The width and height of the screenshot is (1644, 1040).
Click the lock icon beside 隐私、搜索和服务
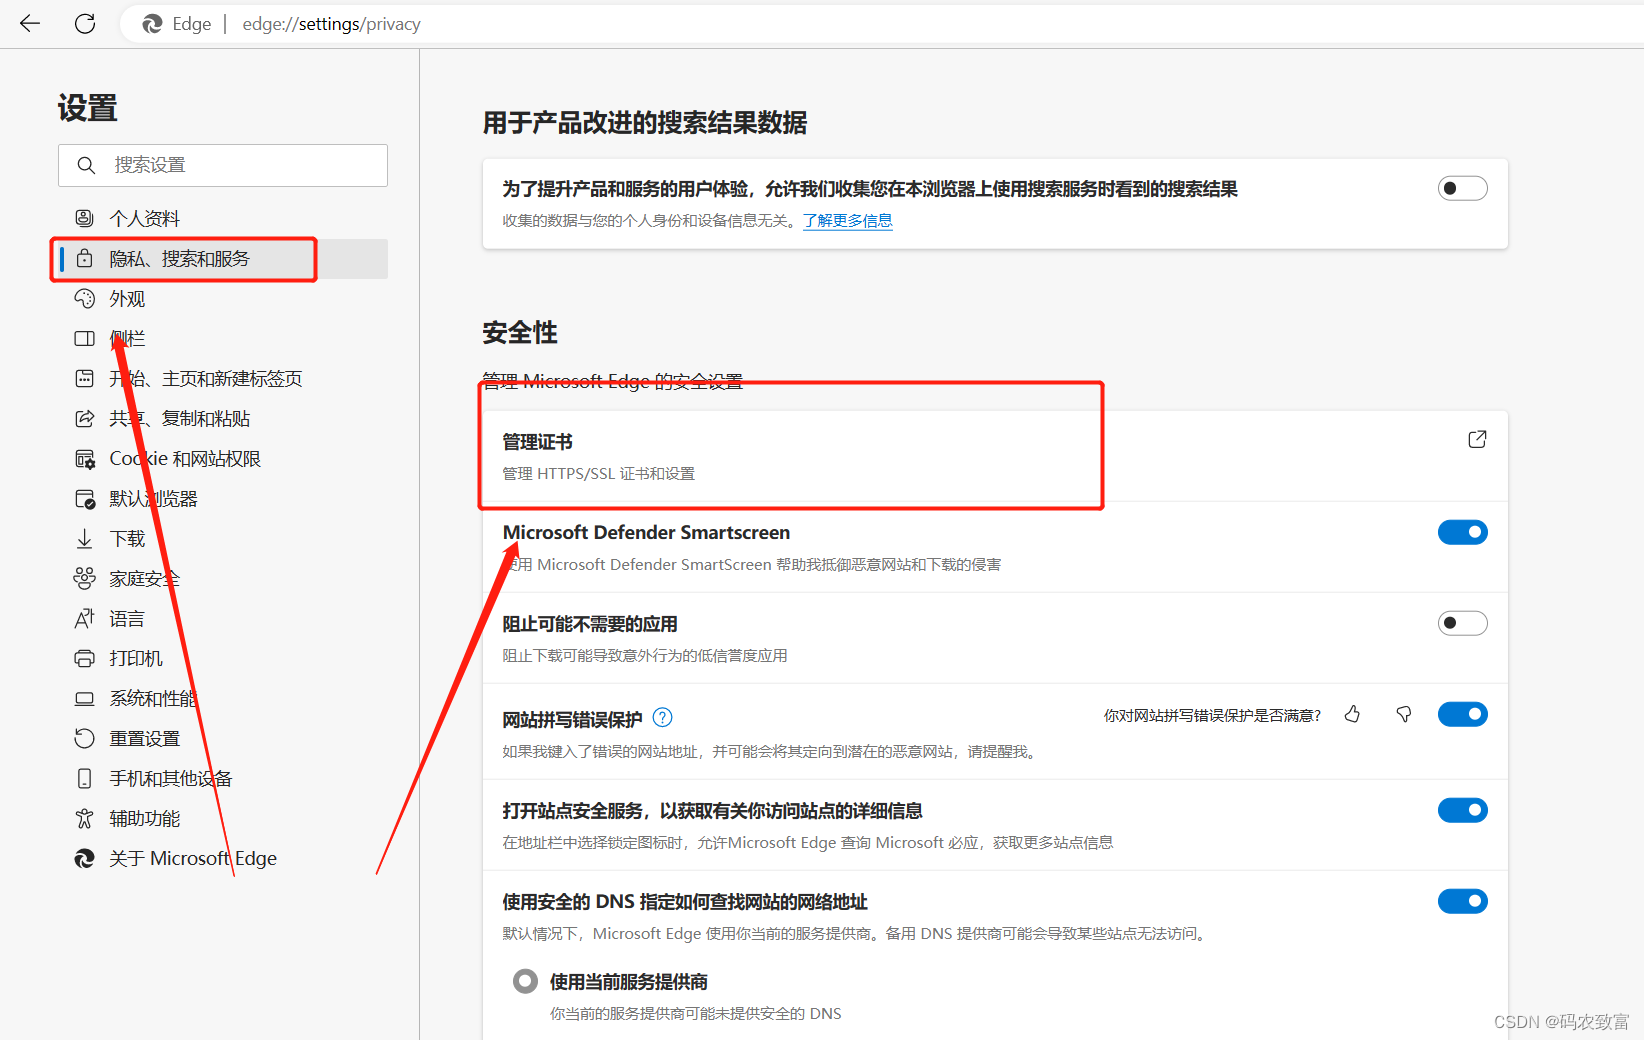point(85,258)
